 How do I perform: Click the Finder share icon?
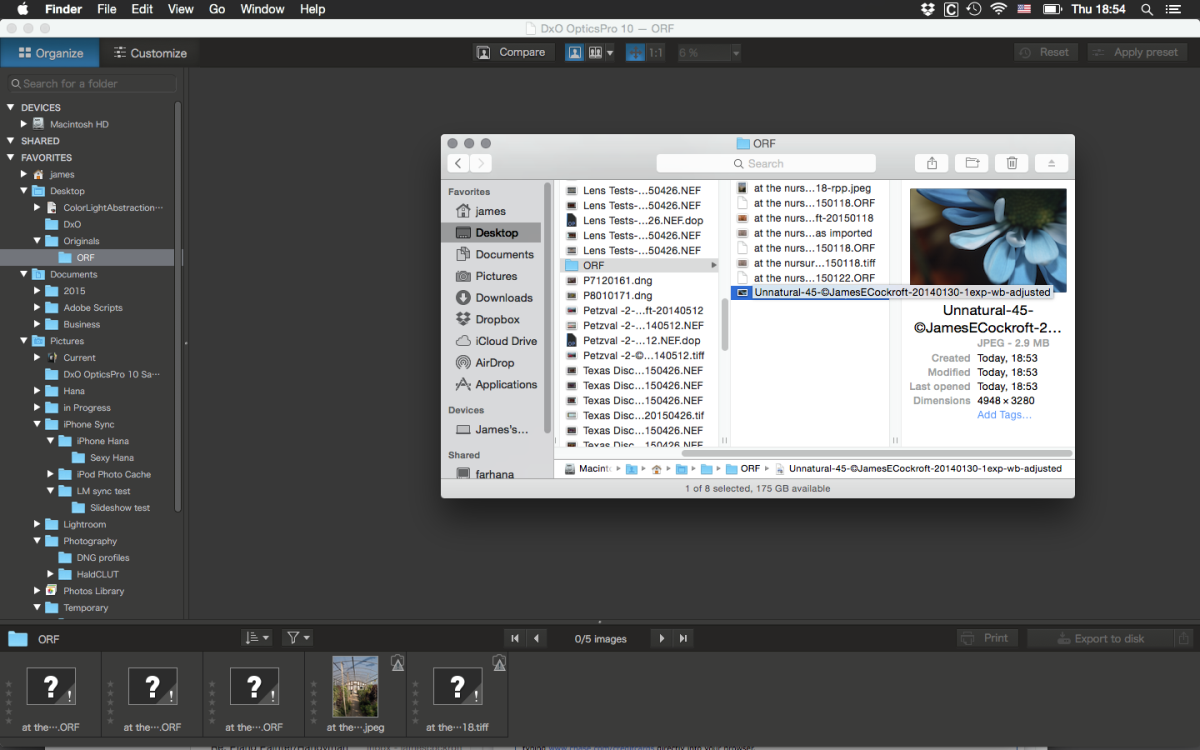click(x=931, y=163)
